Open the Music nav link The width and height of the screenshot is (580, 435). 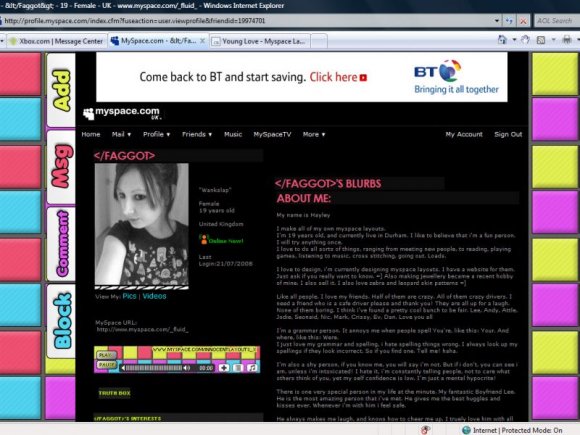coord(233,134)
